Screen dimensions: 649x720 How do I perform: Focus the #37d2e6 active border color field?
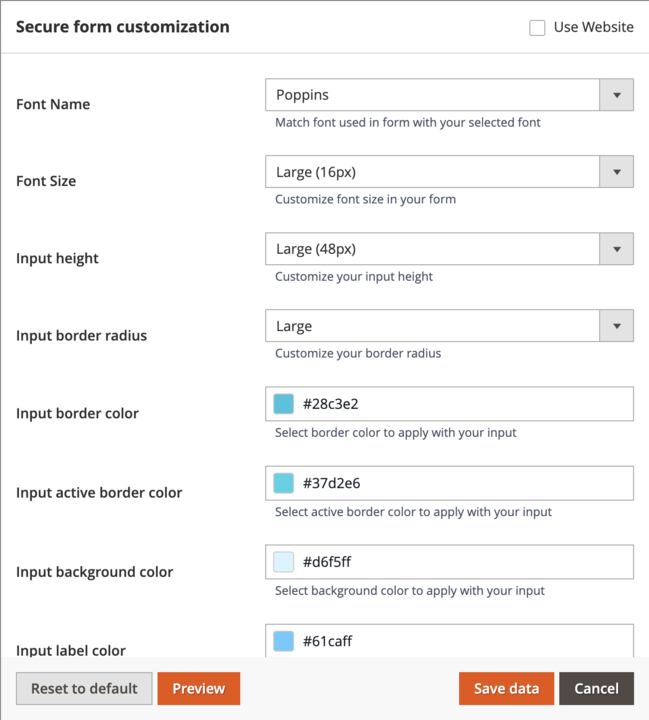coord(460,483)
